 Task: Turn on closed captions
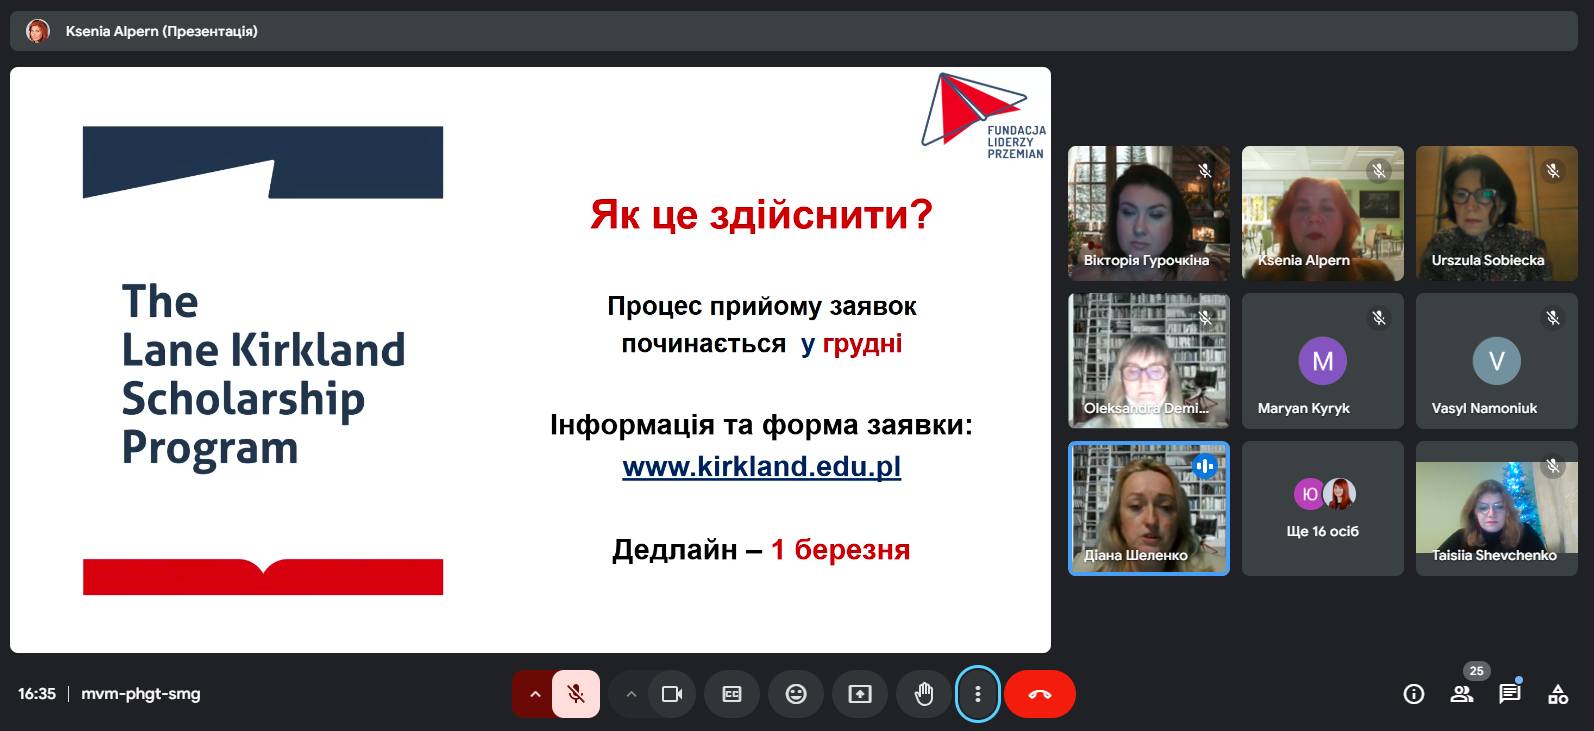pyautogui.click(x=732, y=694)
